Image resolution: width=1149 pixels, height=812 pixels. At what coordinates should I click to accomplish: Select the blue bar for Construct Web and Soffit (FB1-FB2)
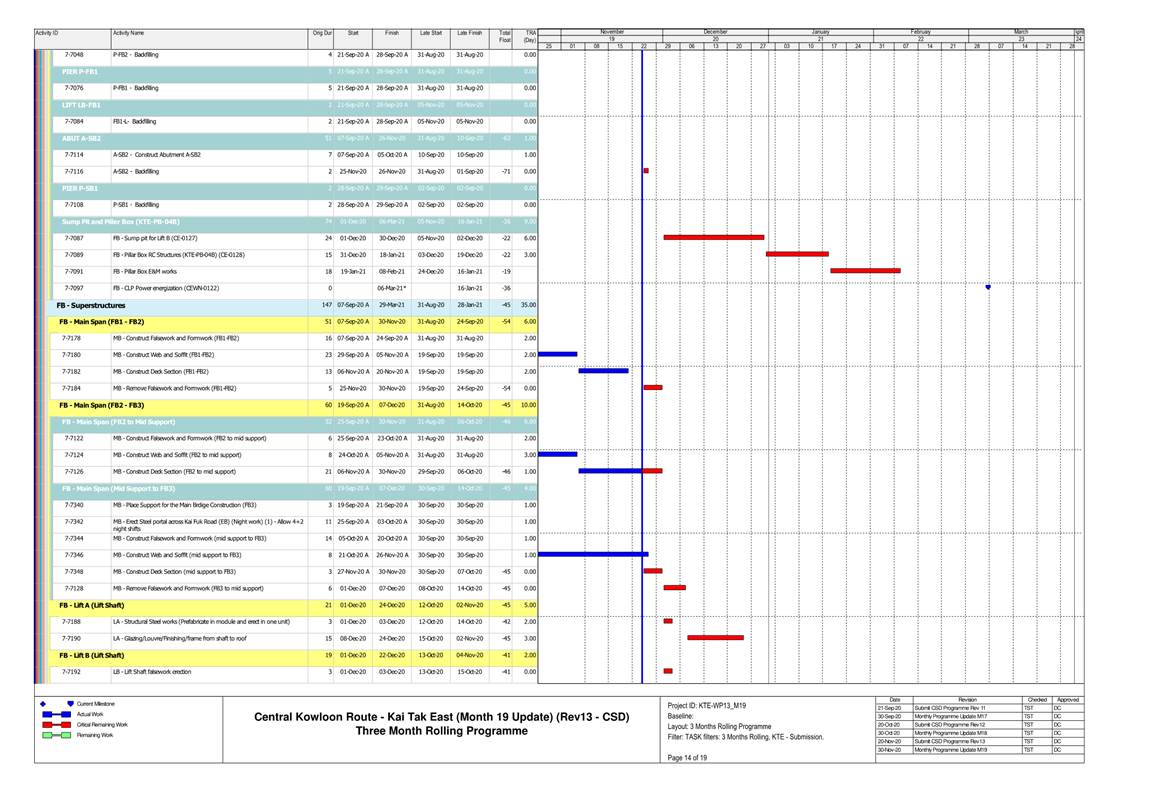pos(558,354)
